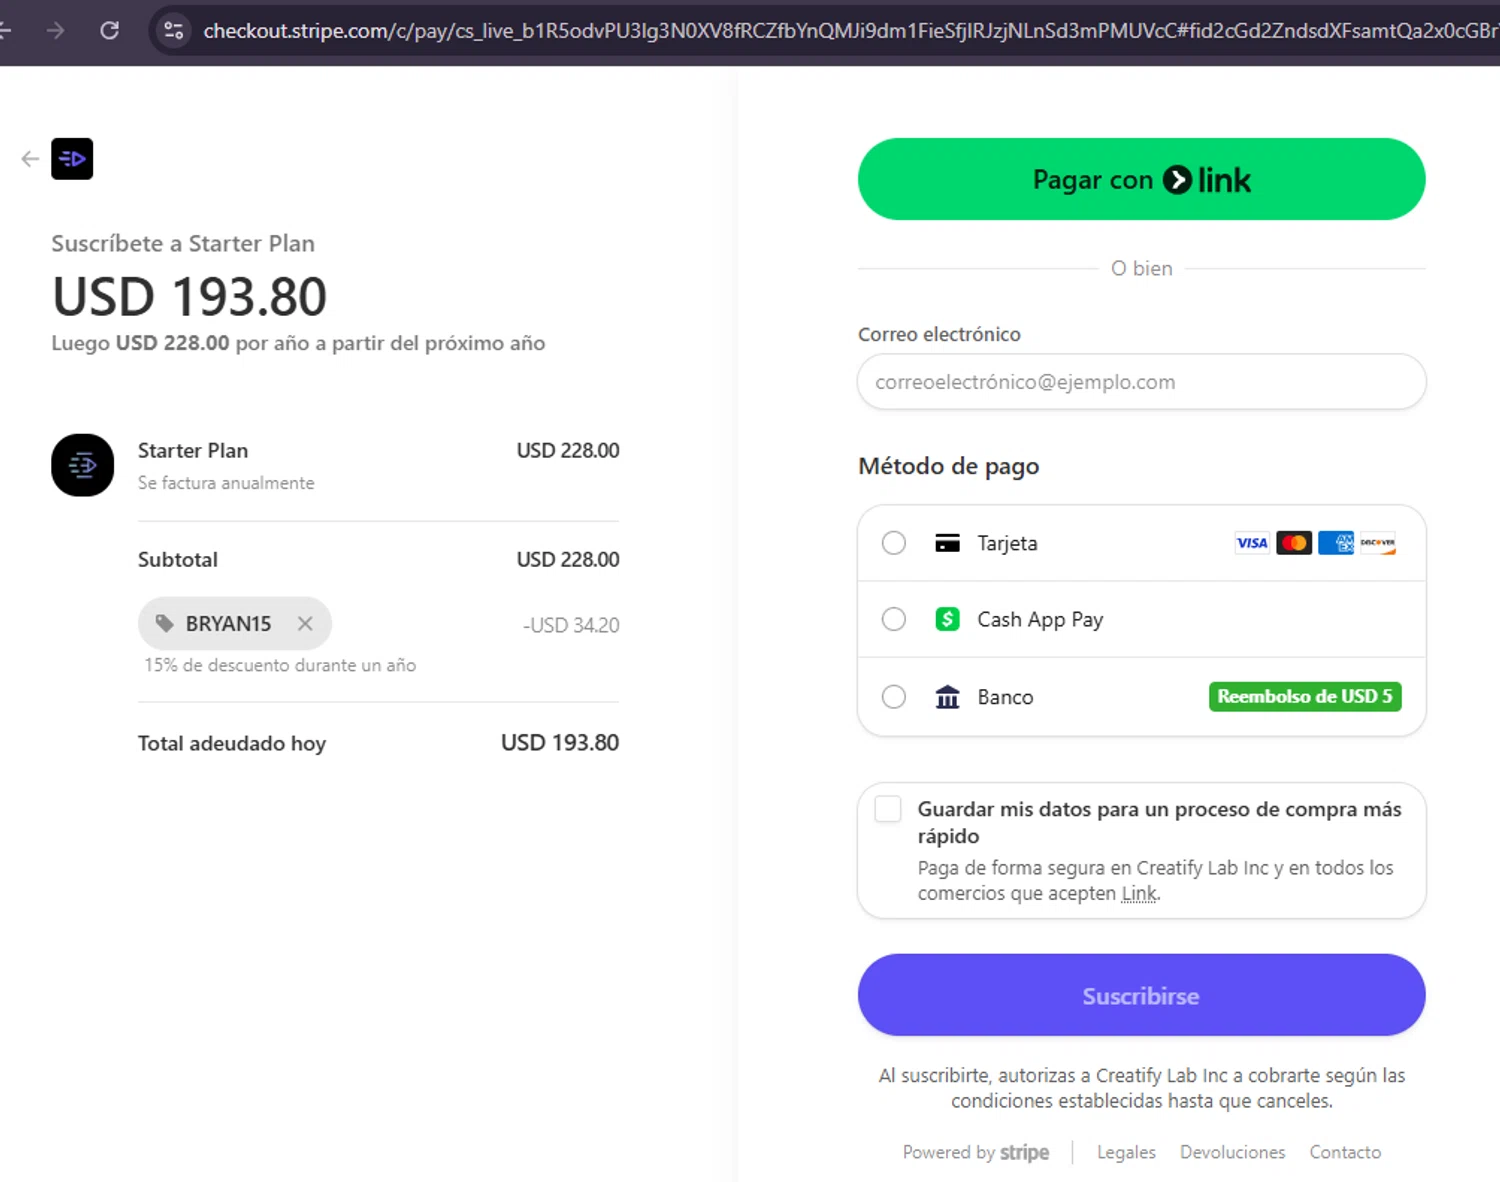Click the Visa card logo
Viewport: 1500px width, 1182px height.
click(1252, 543)
